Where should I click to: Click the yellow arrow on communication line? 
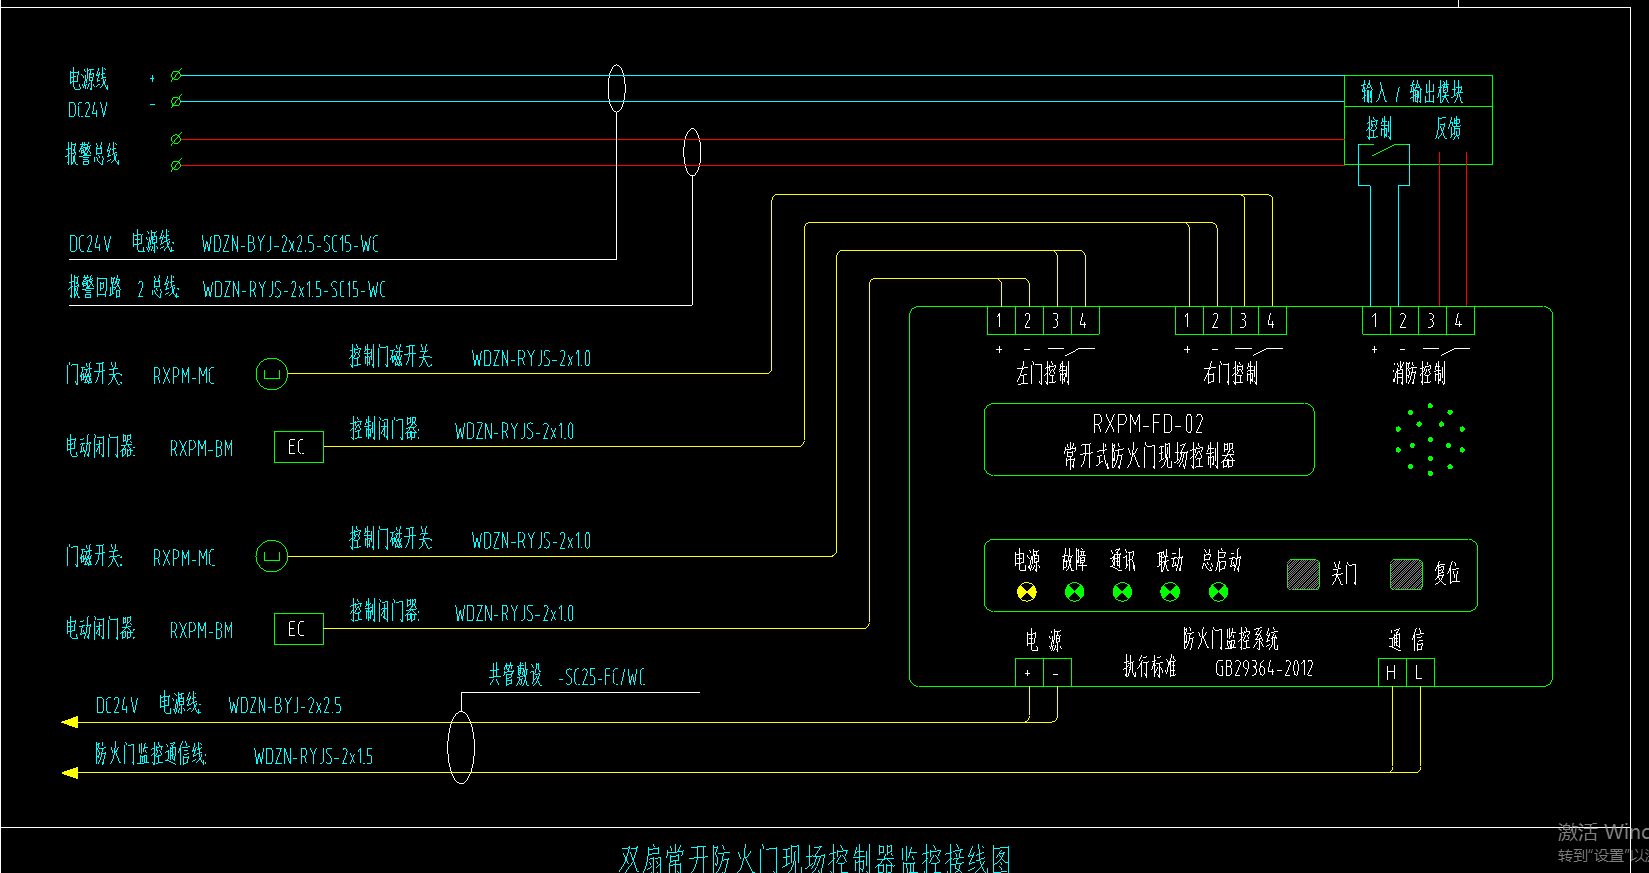coord(70,772)
